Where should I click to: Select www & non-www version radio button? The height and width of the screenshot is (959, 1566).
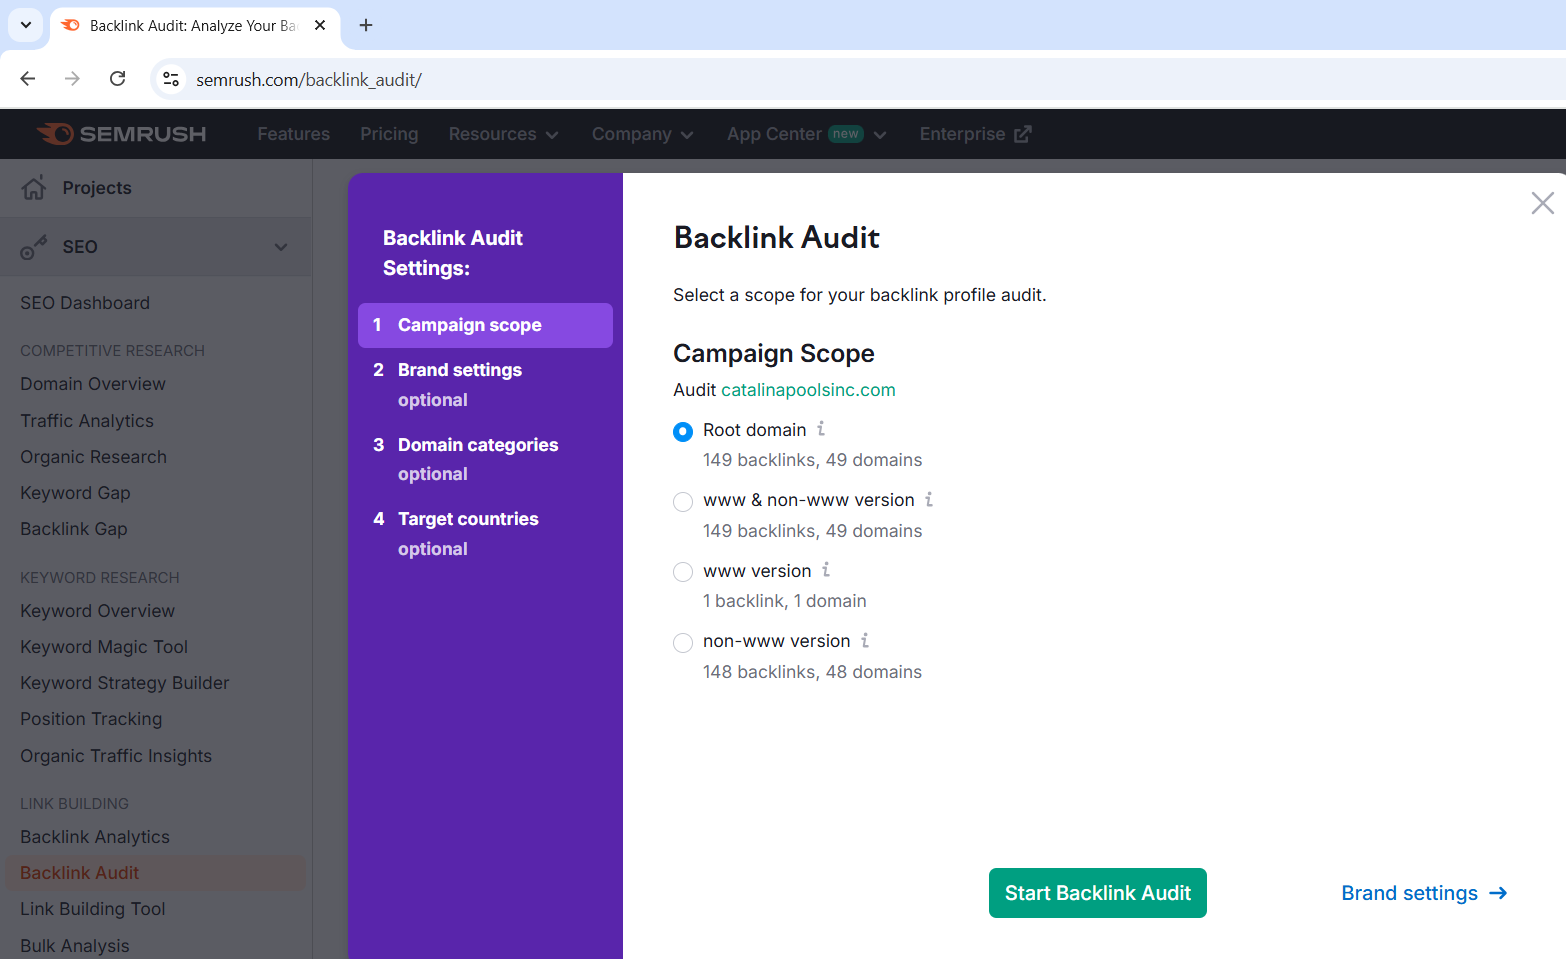point(683,501)
